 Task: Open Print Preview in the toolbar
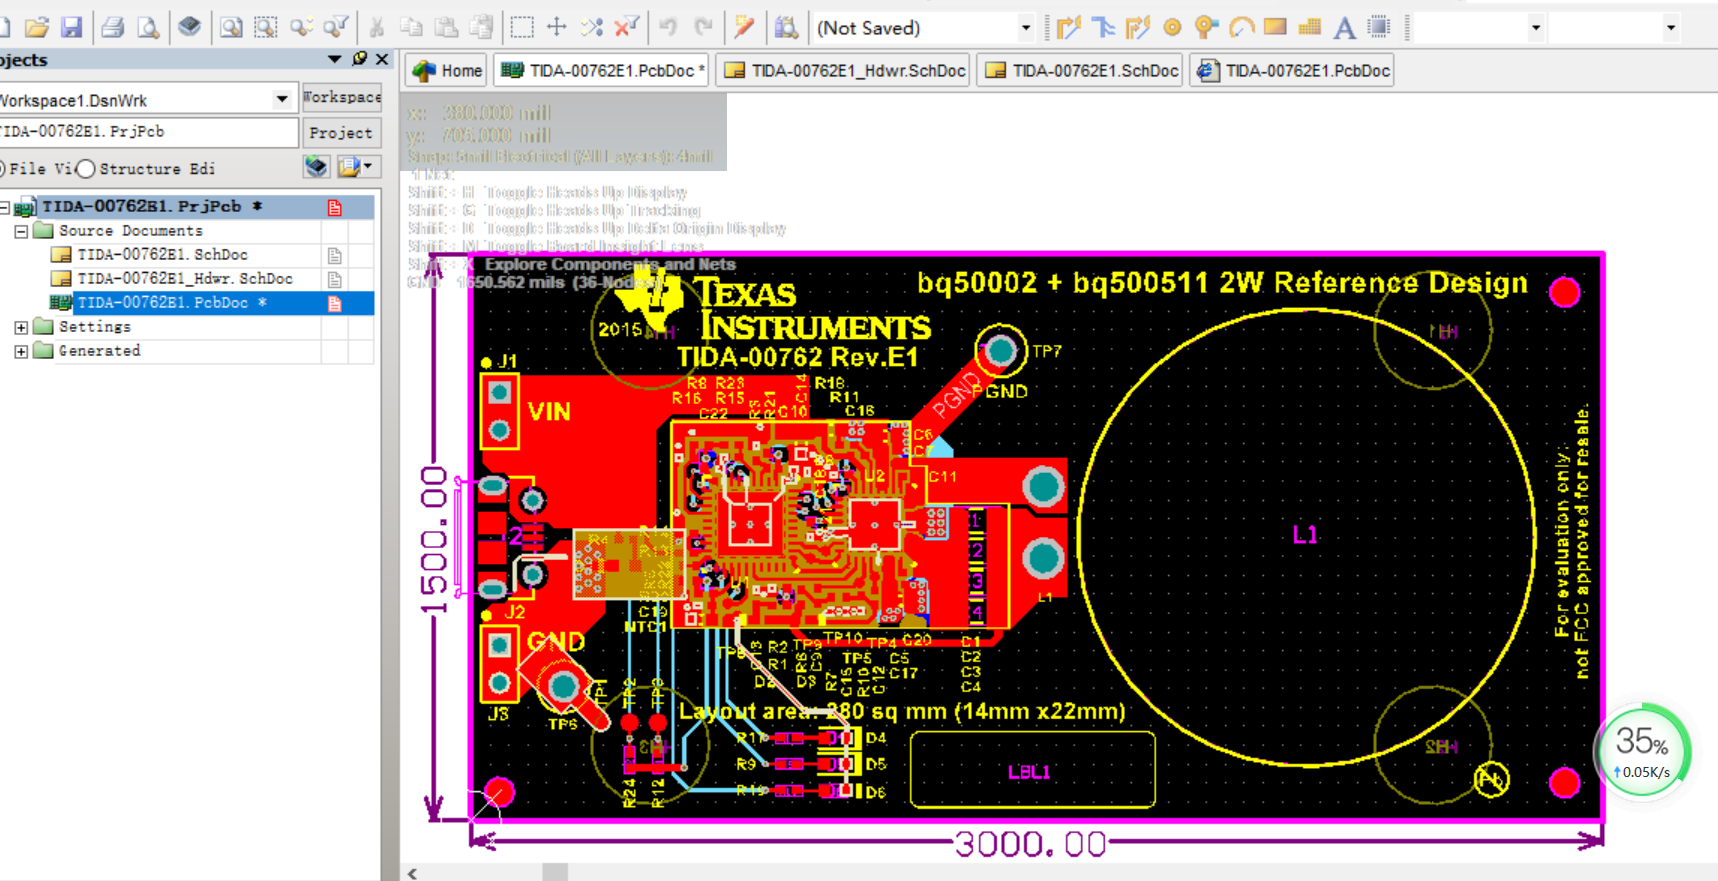tap(148, 27)
